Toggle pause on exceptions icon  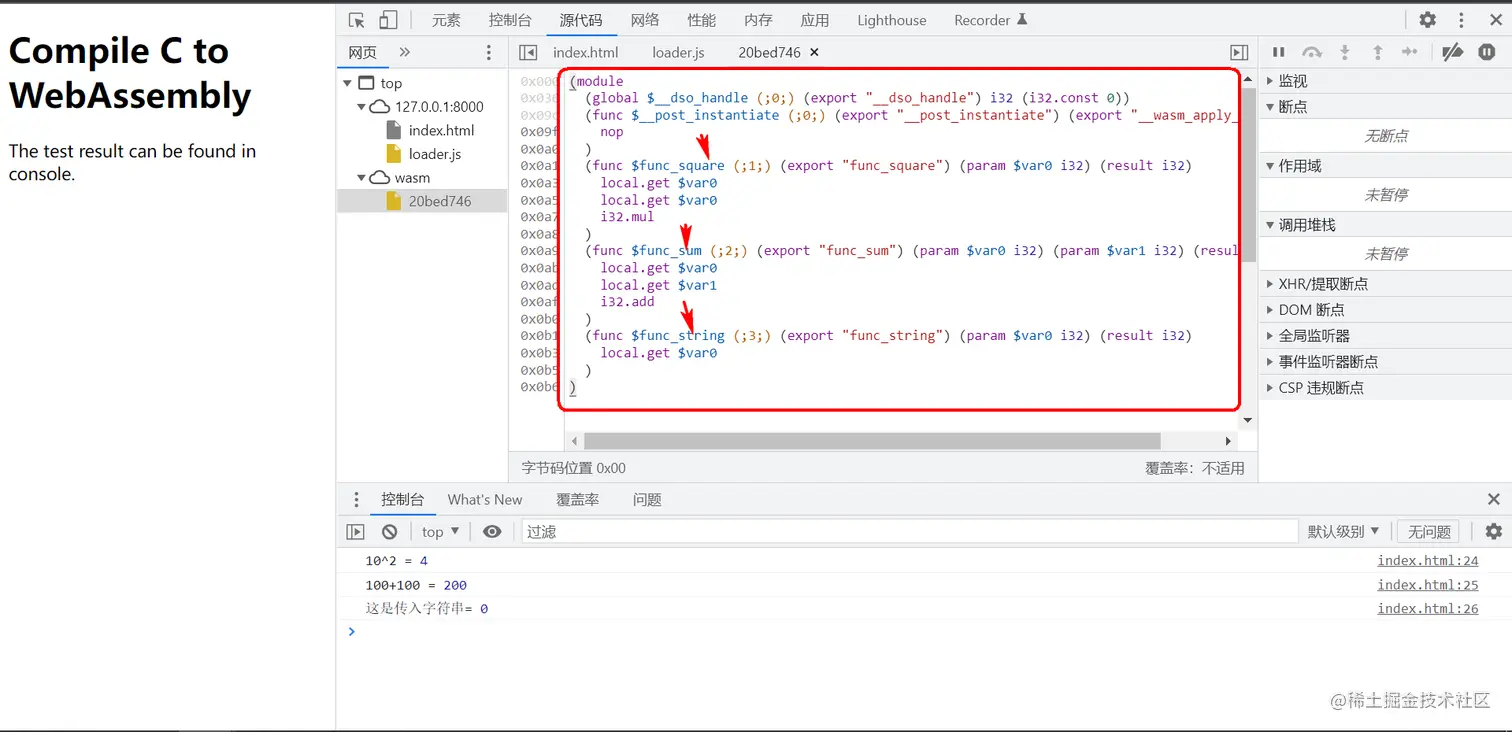point(1487,53)
